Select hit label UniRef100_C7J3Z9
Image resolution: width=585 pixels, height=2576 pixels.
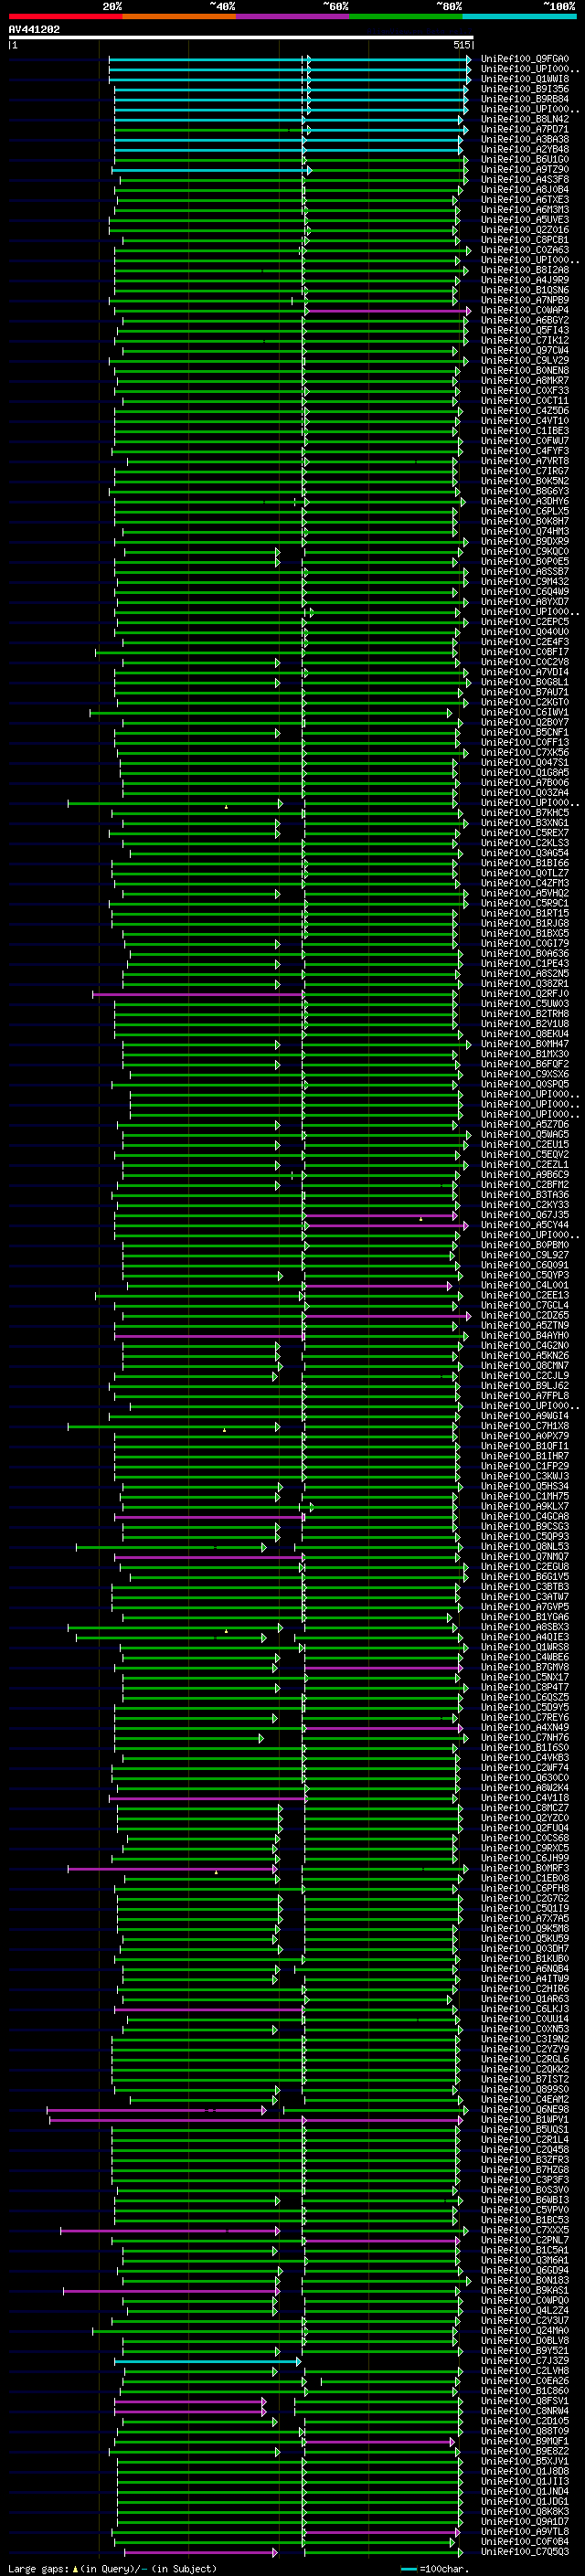point(525,2360)
